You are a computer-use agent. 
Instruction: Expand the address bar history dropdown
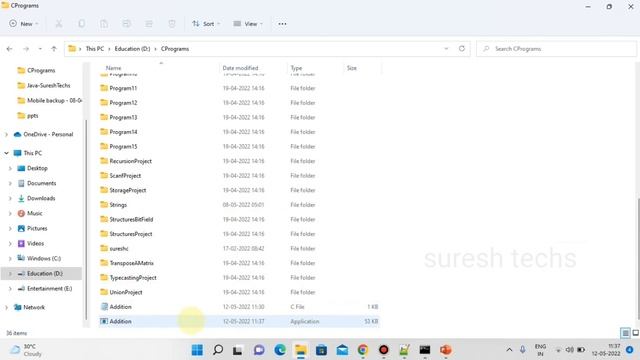coord(446,49)
